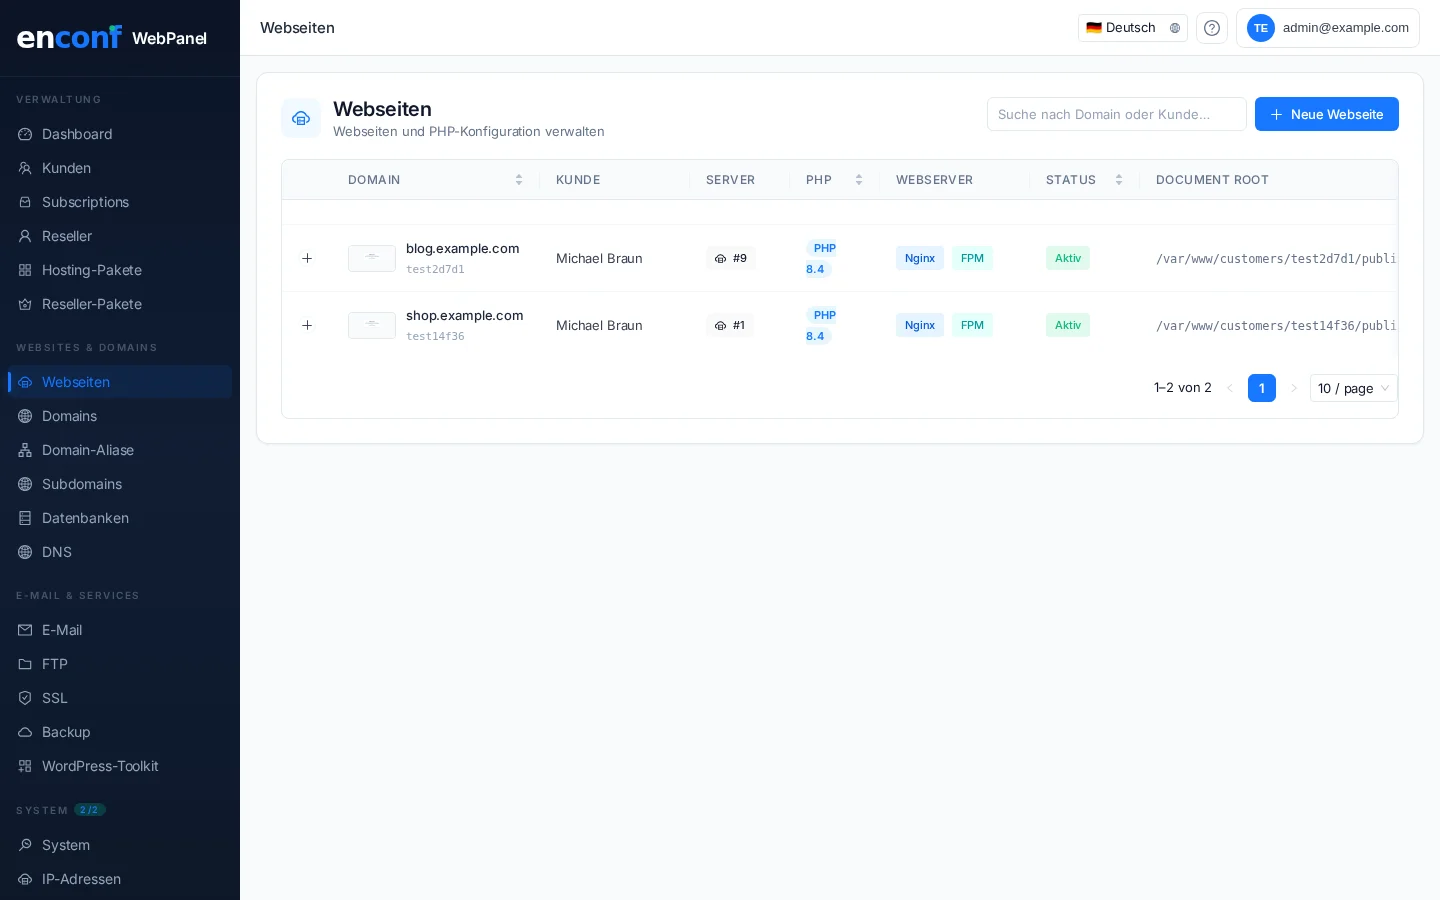Click the domain search input field
This screenshot has width=1440, height=900.
(x=1116, y=114)
